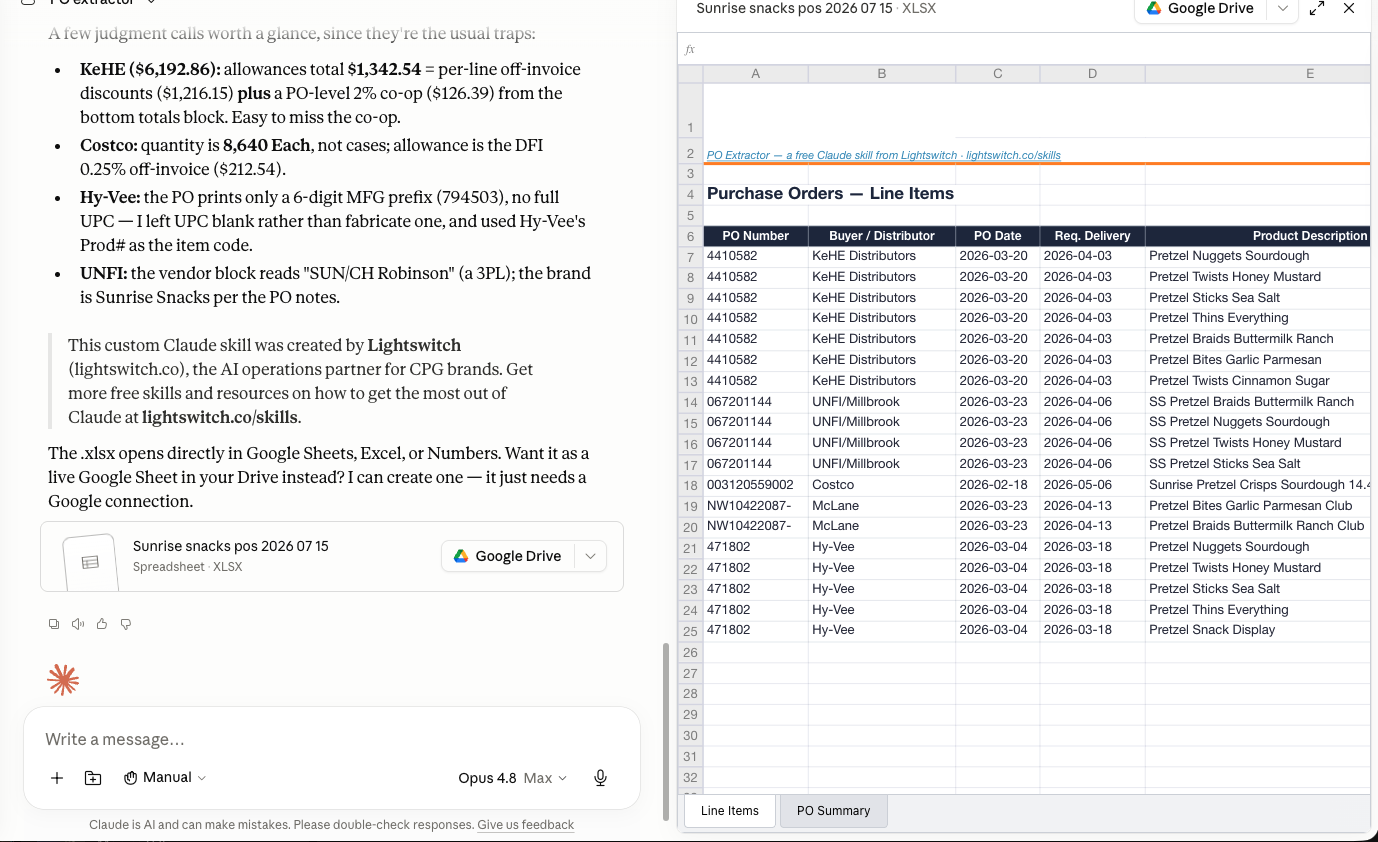This screenshot has width=1378, height=842.
Task: Select Pretzel Braids Buttermilk Ranch Club cell
Action: coord(1258,526)
